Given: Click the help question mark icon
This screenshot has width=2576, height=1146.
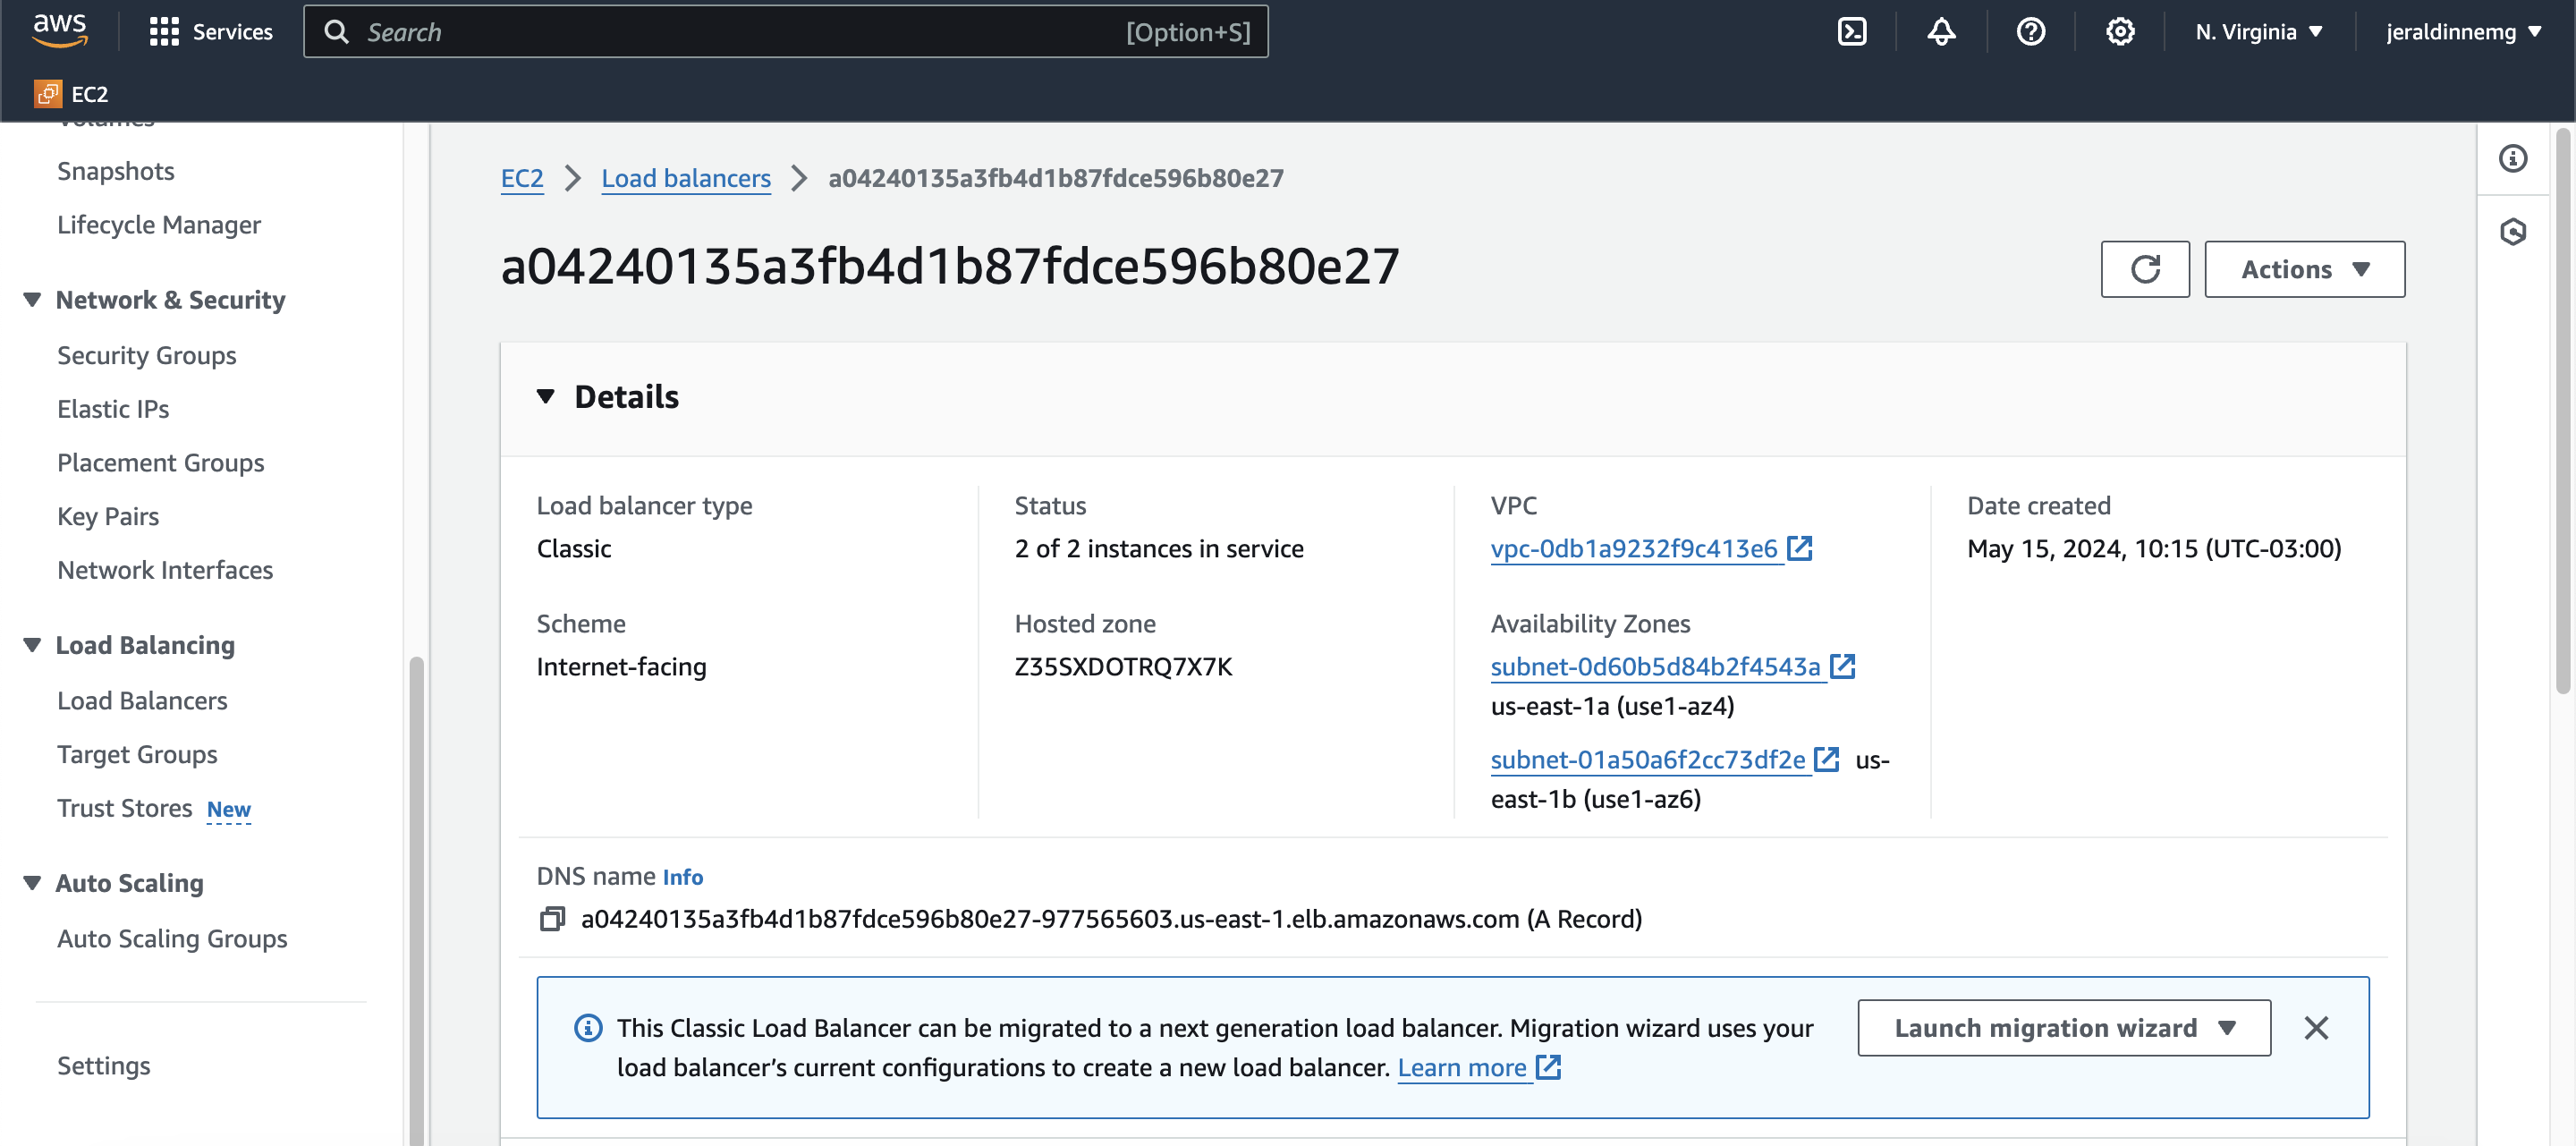Looking at the screenshot, I should point(2032,30).
